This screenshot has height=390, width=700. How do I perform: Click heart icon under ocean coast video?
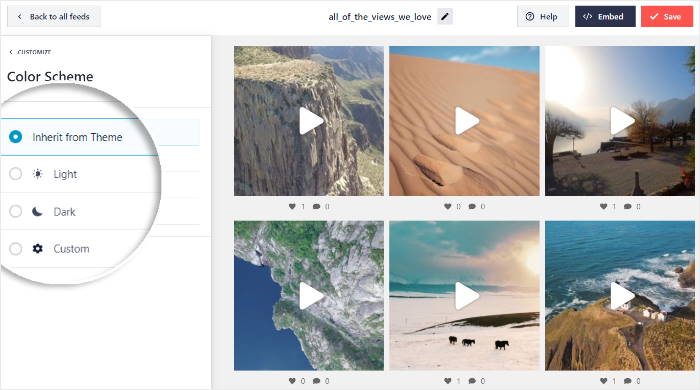[604, 381]
